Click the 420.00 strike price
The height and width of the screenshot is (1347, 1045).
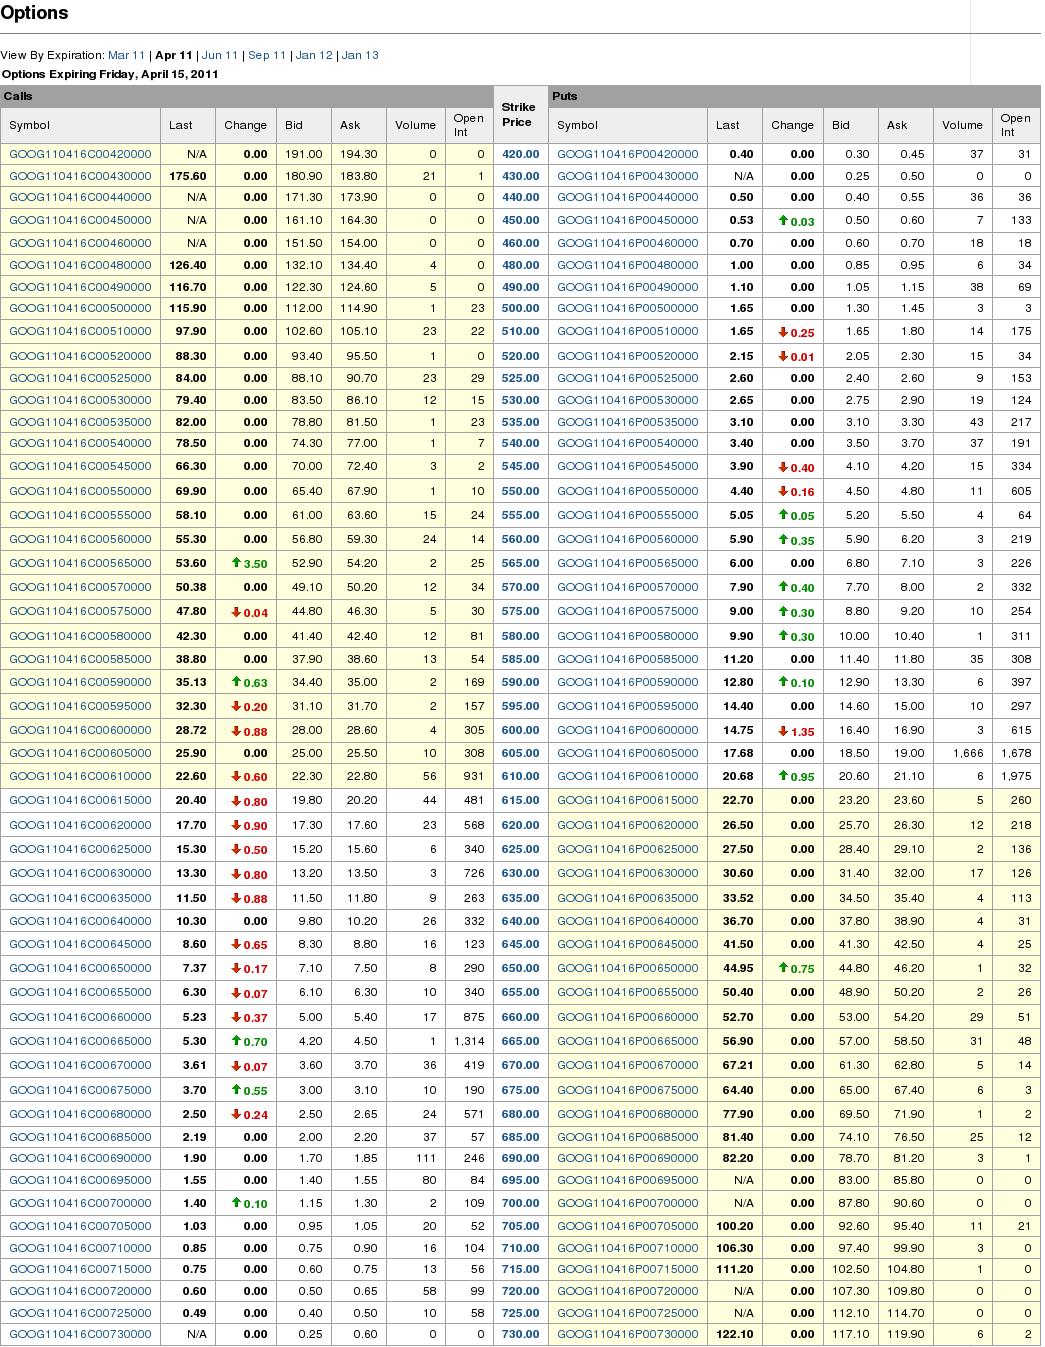click(x=520, y=154)
